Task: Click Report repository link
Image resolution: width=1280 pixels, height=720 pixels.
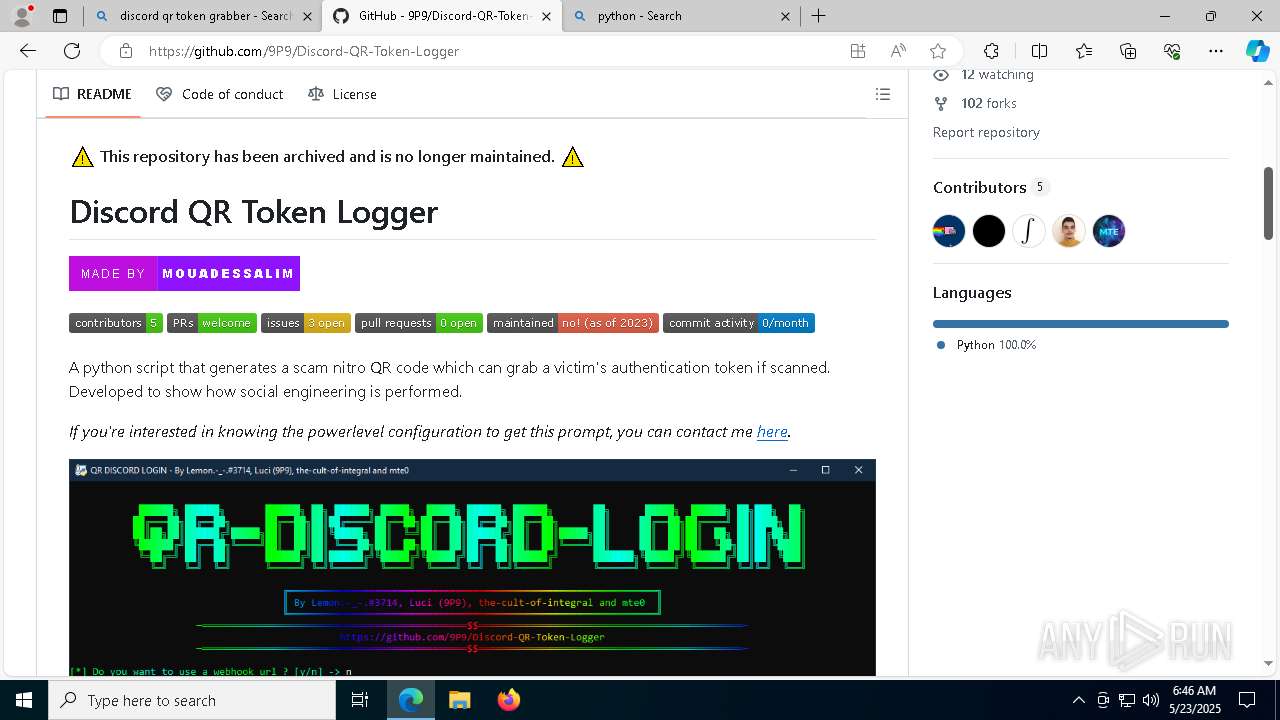Action: point(986,132)
